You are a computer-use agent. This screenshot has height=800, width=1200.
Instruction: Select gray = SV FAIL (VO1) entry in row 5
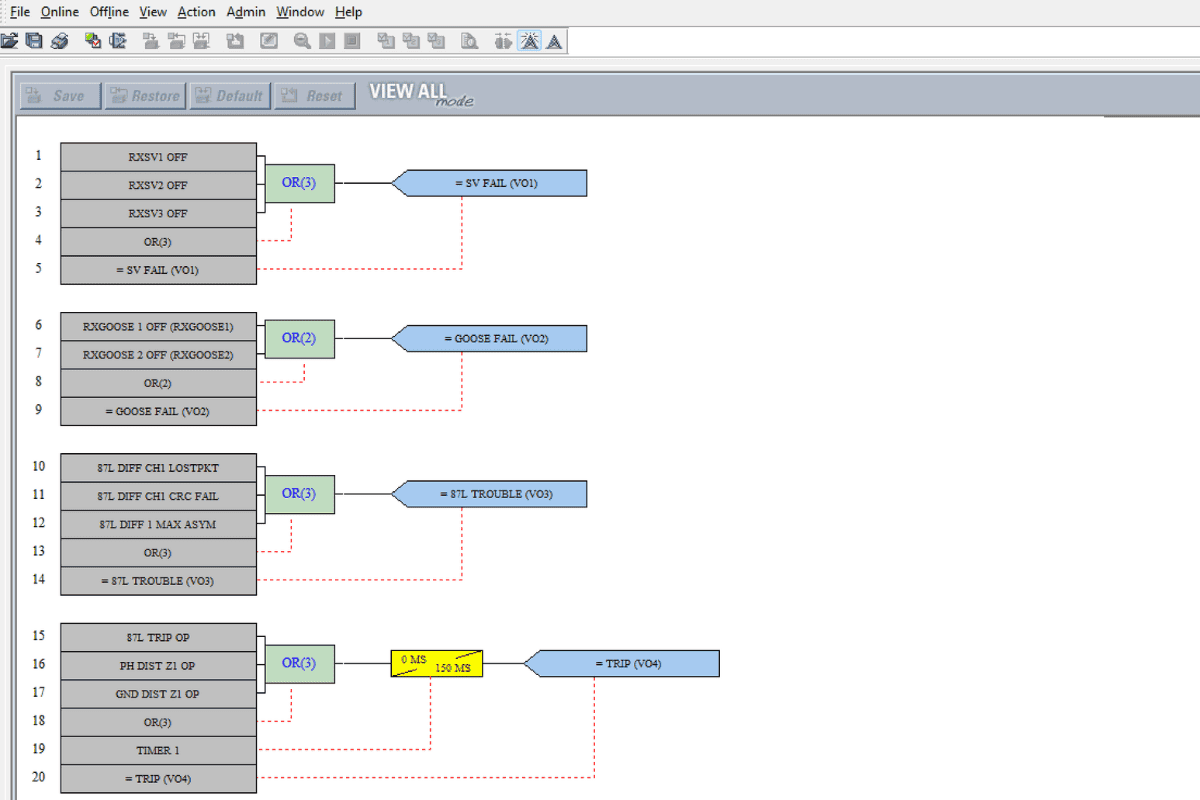[158, 270]
